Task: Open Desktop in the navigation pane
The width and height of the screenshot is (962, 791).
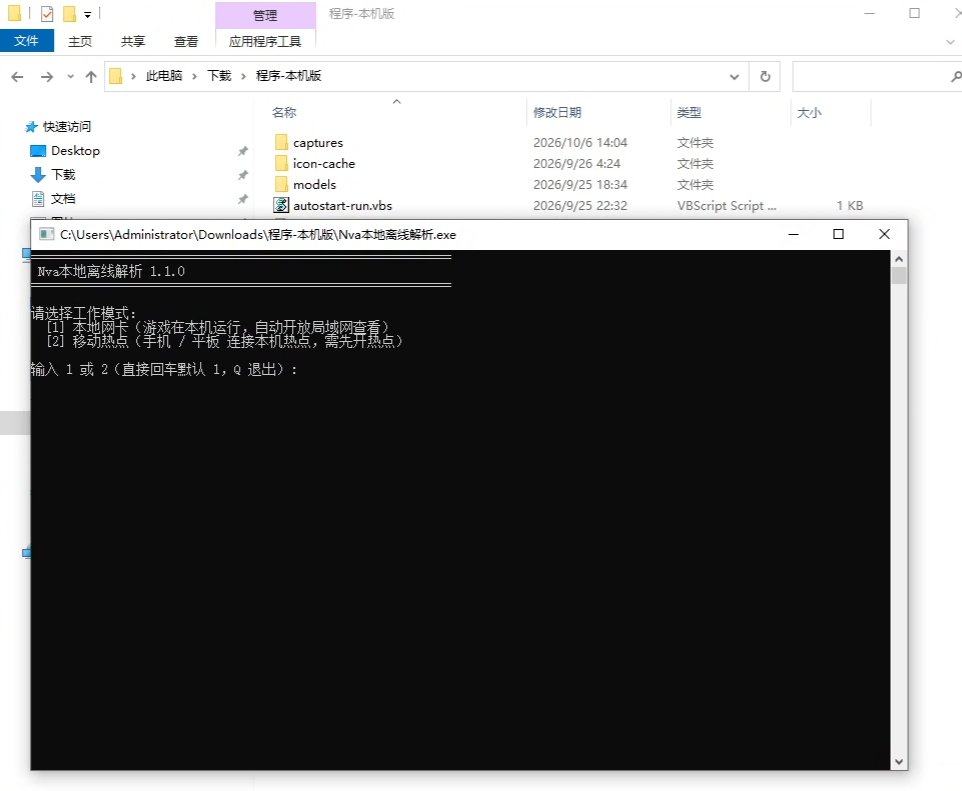Action: pos(75,150)
